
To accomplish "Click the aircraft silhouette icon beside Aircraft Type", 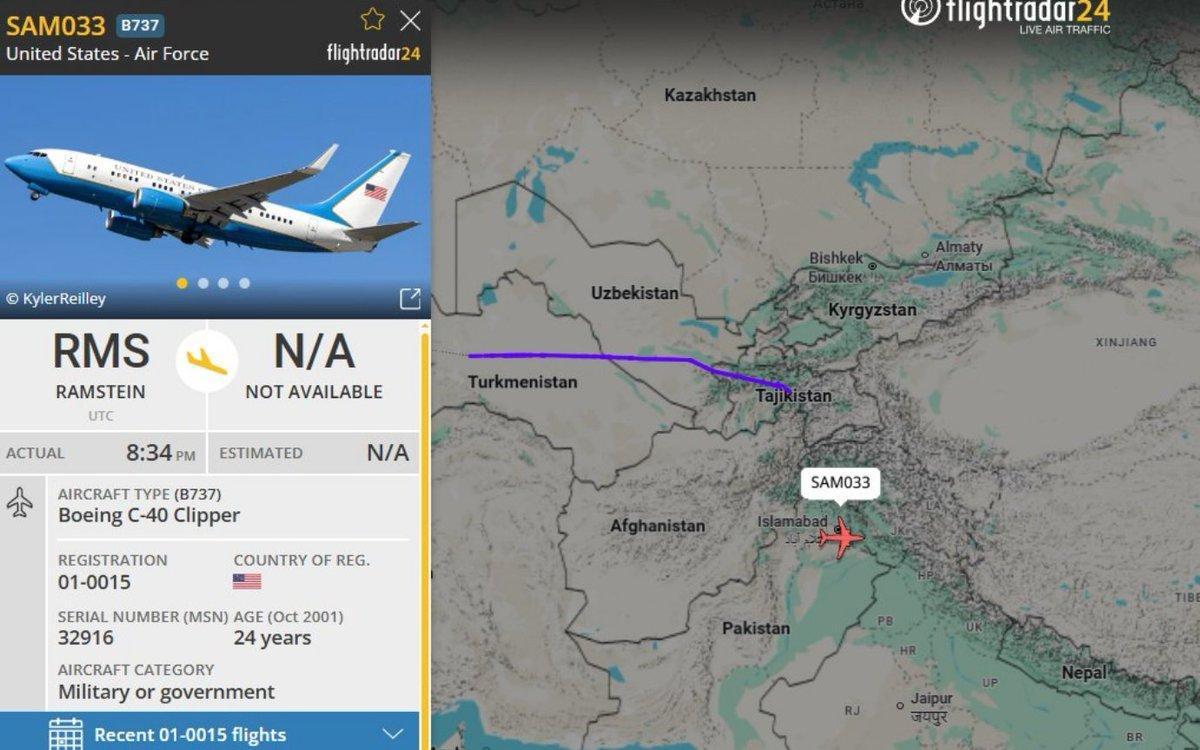I will pyautogui.click(x=20, y=502).
